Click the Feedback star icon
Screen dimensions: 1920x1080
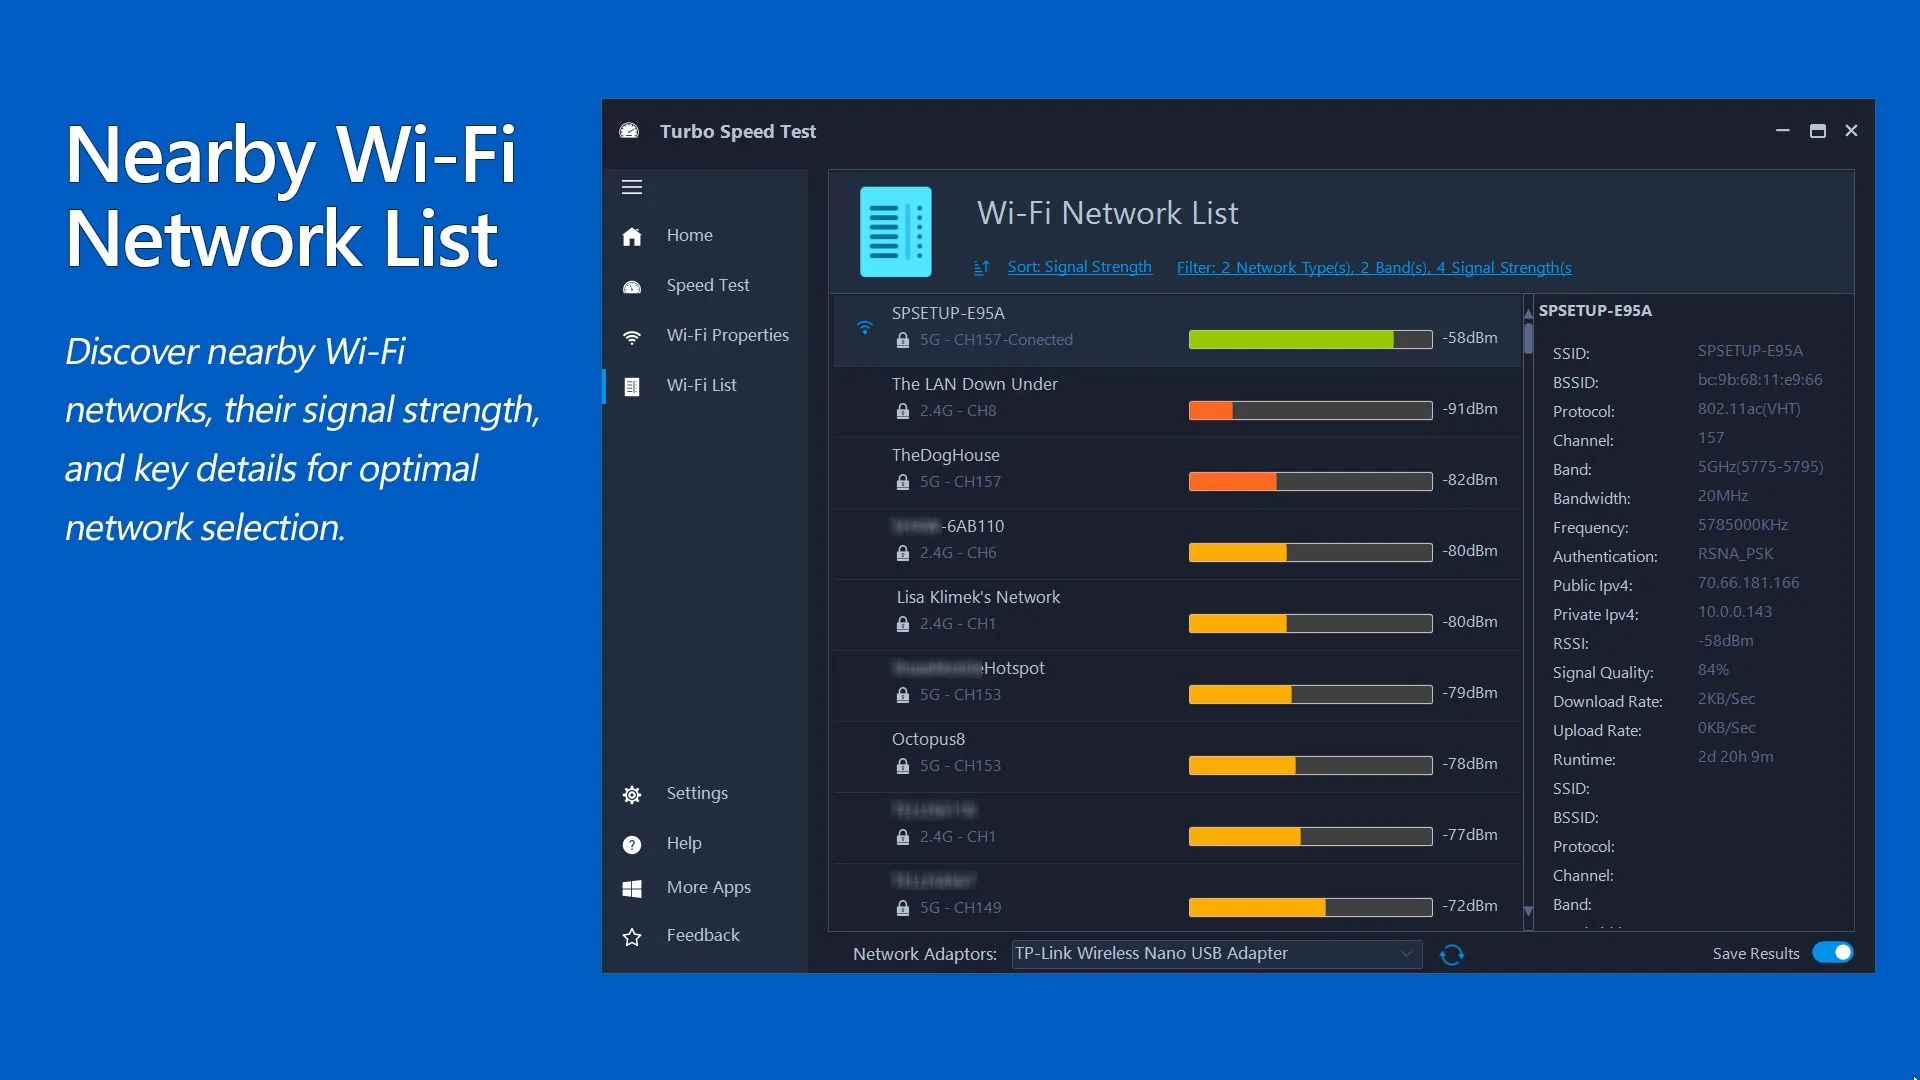pos(632,937)
